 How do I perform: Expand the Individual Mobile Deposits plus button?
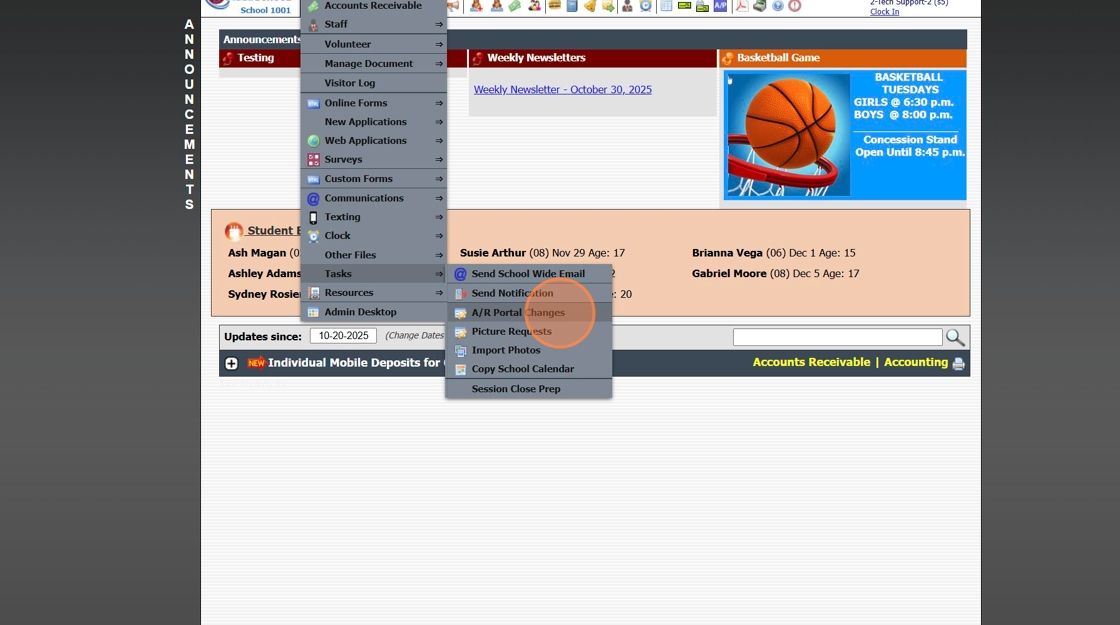pyautogui.click(x=231, y=364)
